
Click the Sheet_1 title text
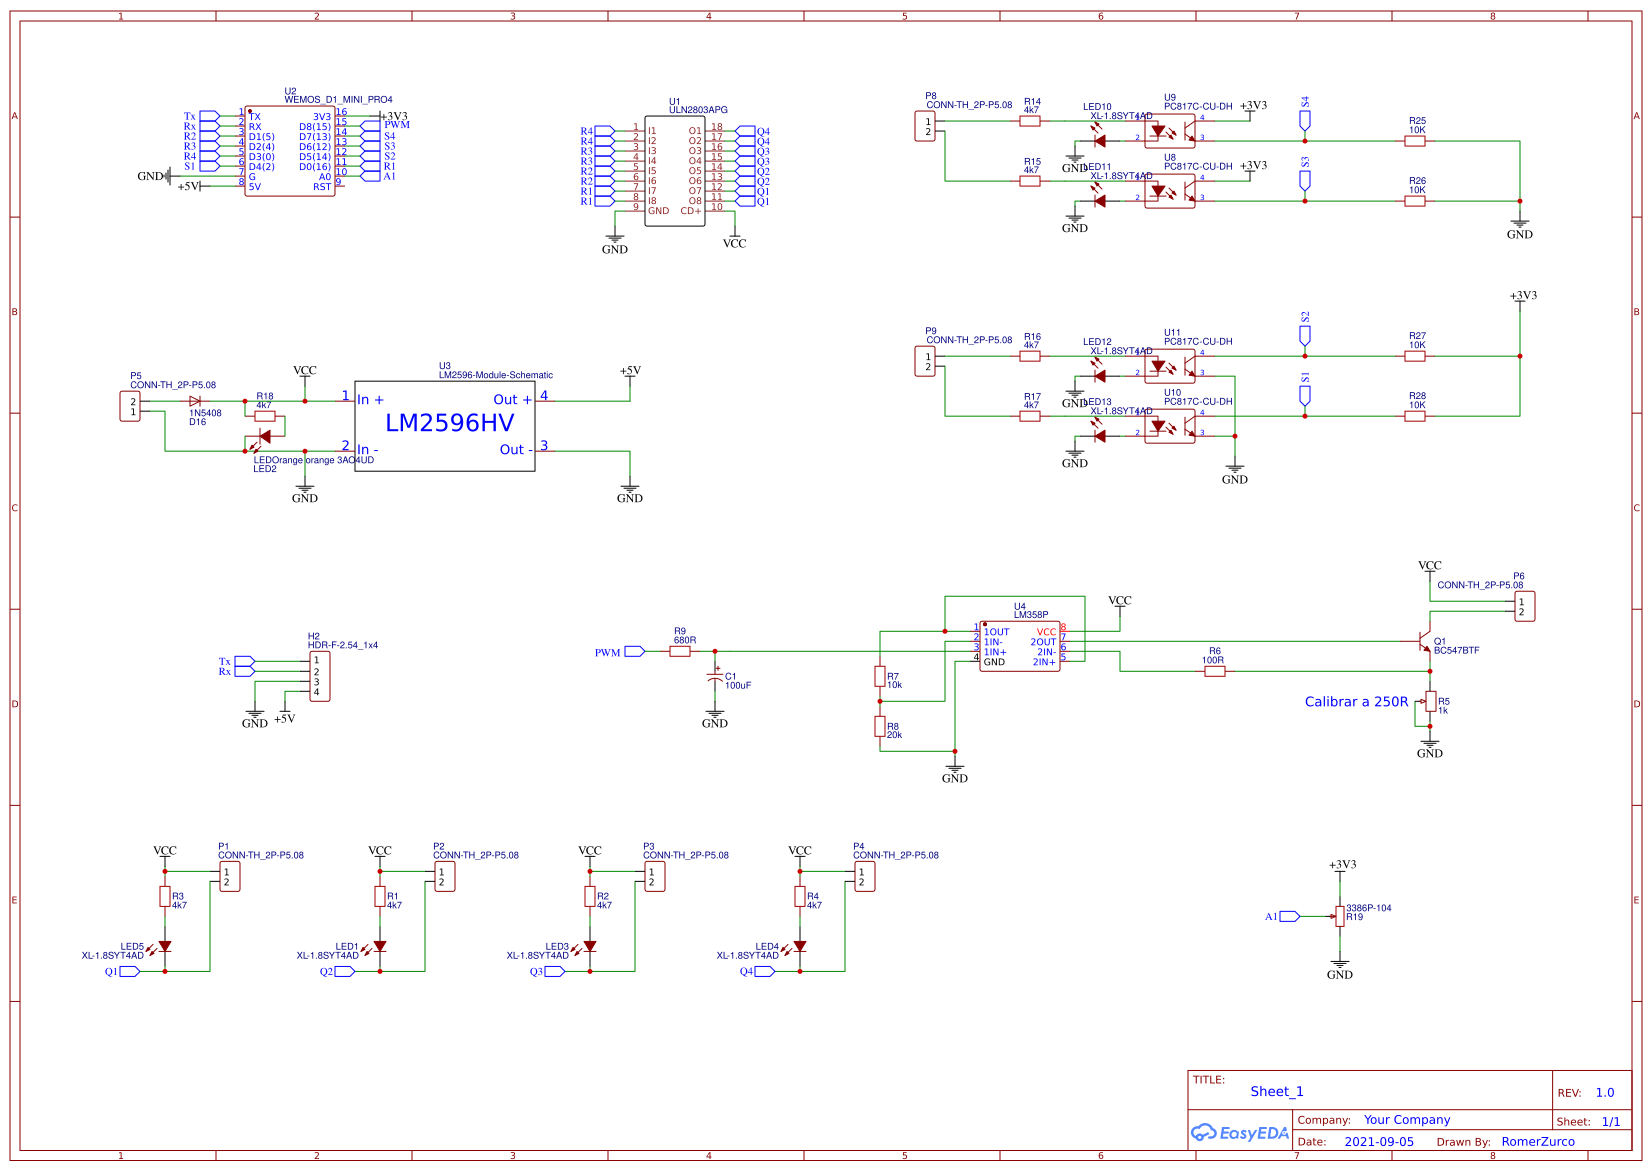click(x=1277, y=1091)
